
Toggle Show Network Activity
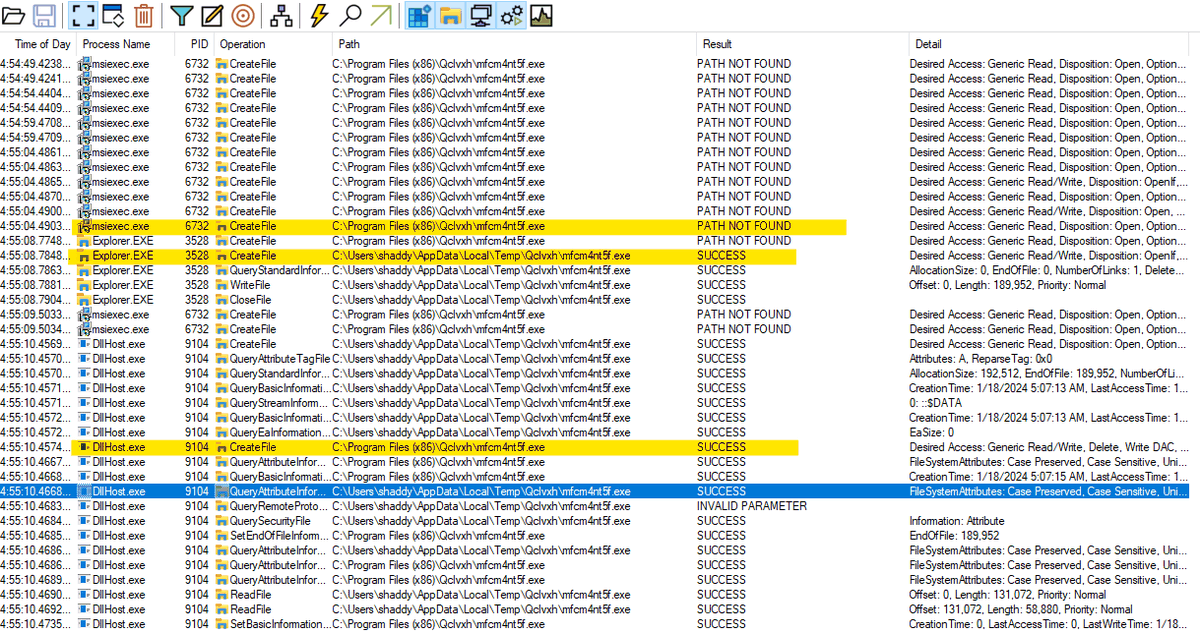(x=481, y=15)
